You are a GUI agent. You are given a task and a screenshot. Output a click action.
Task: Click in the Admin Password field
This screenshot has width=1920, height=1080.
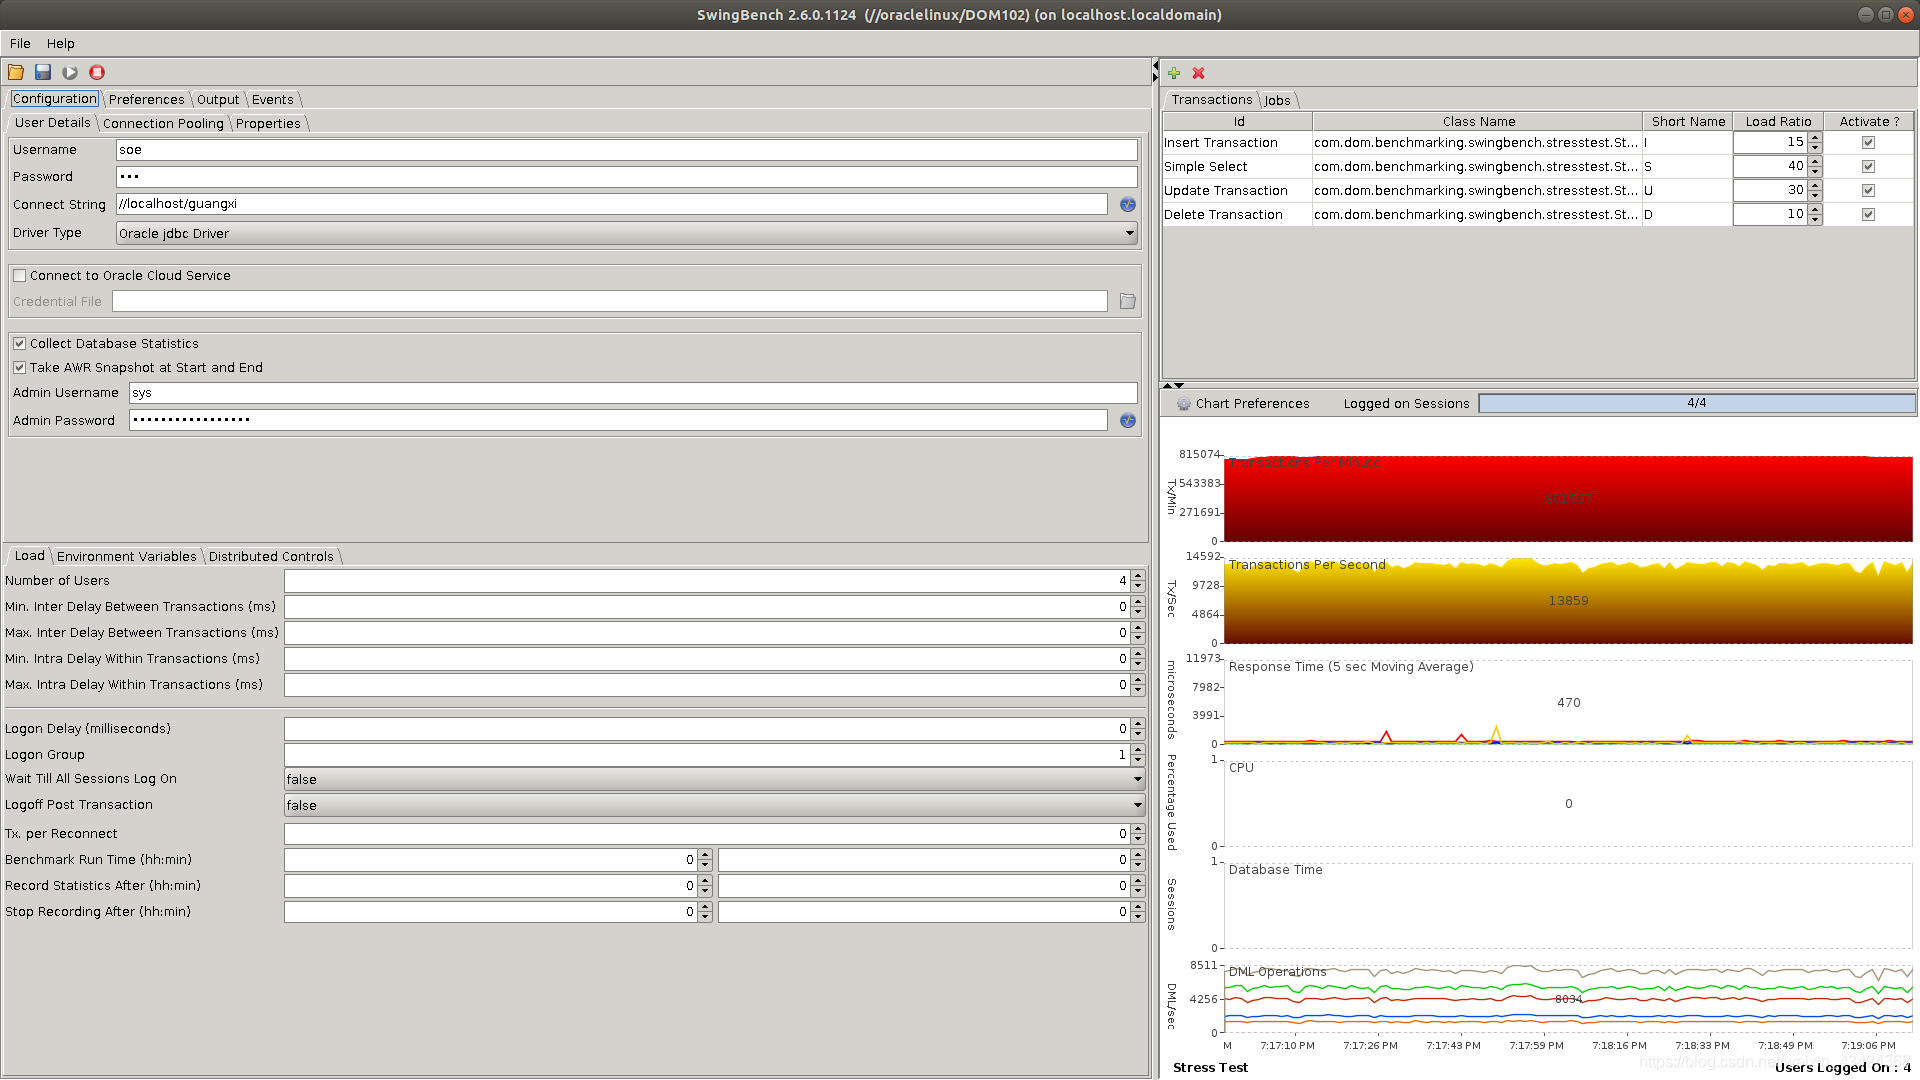(618, 421)
